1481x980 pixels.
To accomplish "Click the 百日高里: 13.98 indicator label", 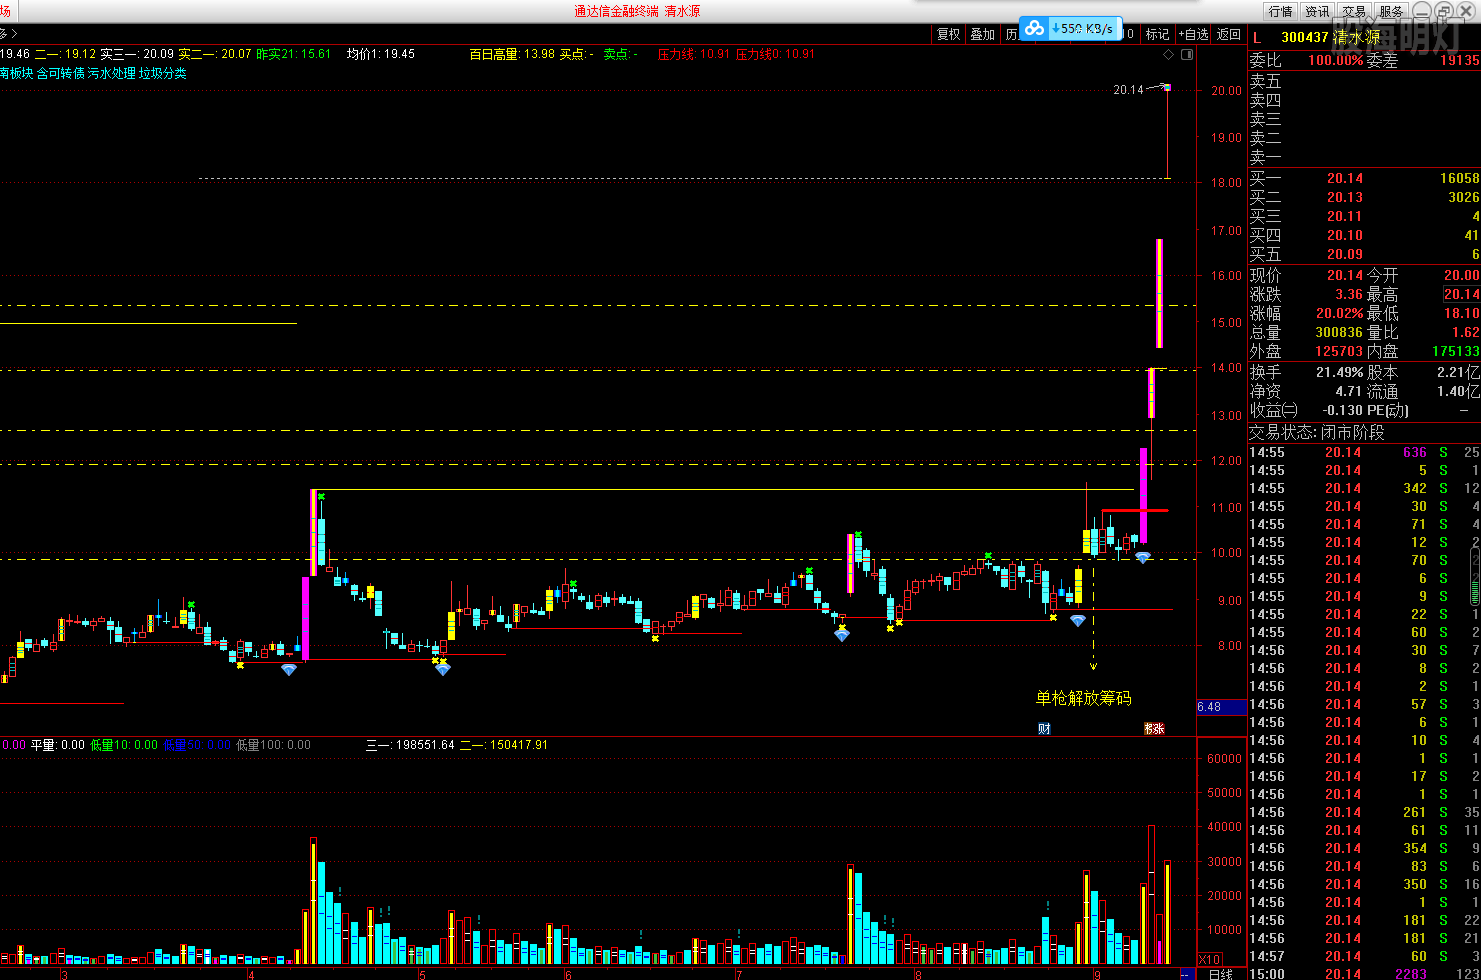I will click(512, 54).
